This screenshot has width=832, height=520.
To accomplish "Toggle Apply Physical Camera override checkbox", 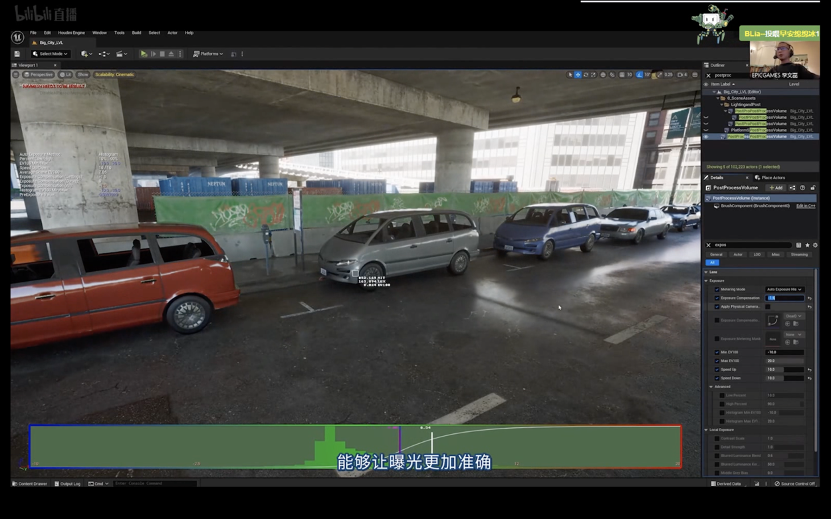I will tap(717, 307).
